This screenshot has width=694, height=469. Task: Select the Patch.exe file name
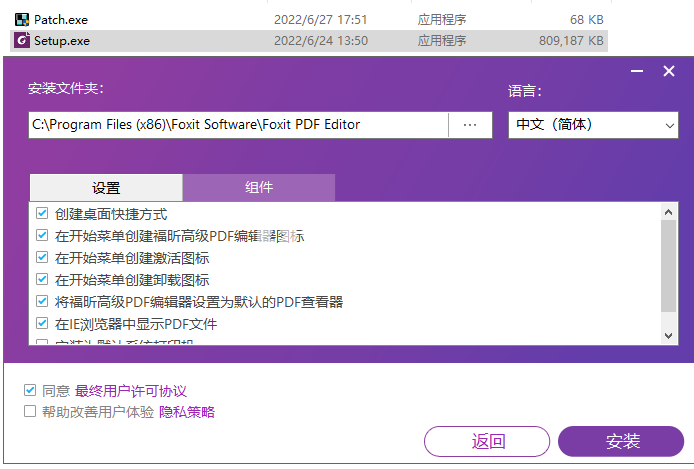pos(61,20)
